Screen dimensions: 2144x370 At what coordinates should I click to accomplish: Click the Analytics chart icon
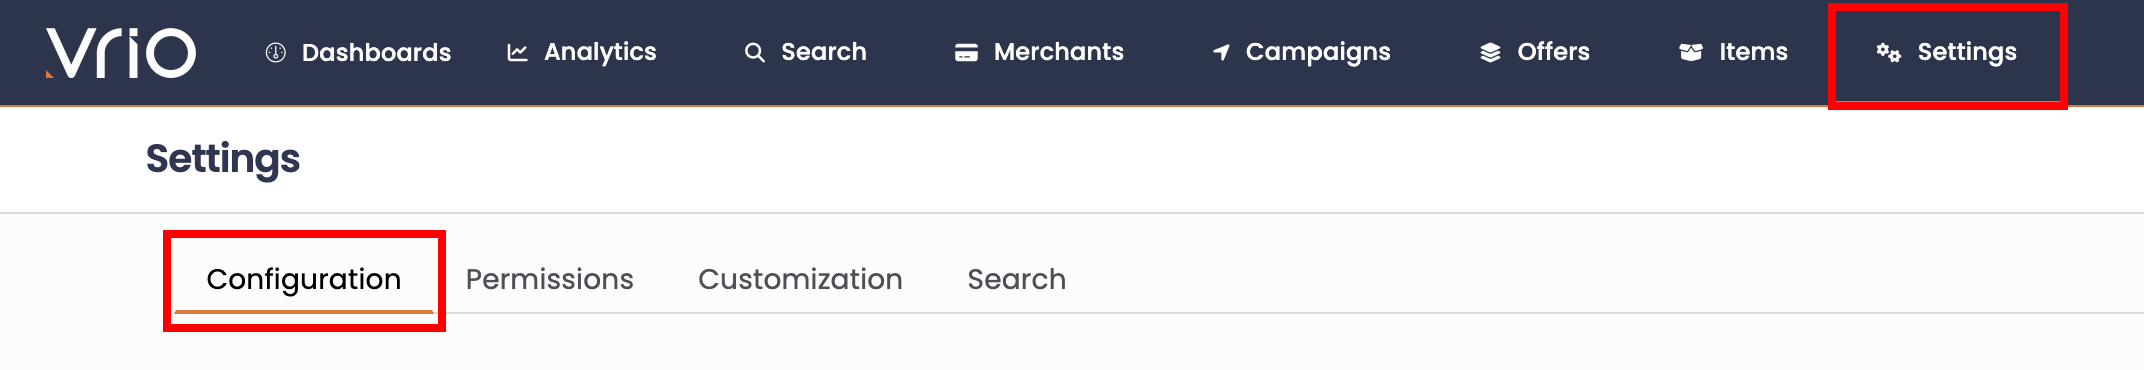coord(517,53)
